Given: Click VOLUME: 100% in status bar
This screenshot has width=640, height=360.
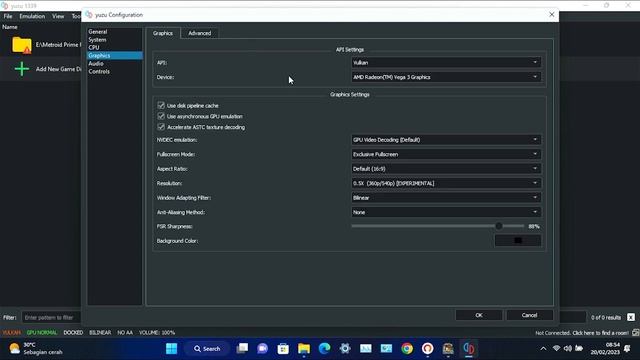Looking at the screenshot, I should click(157, 333).
